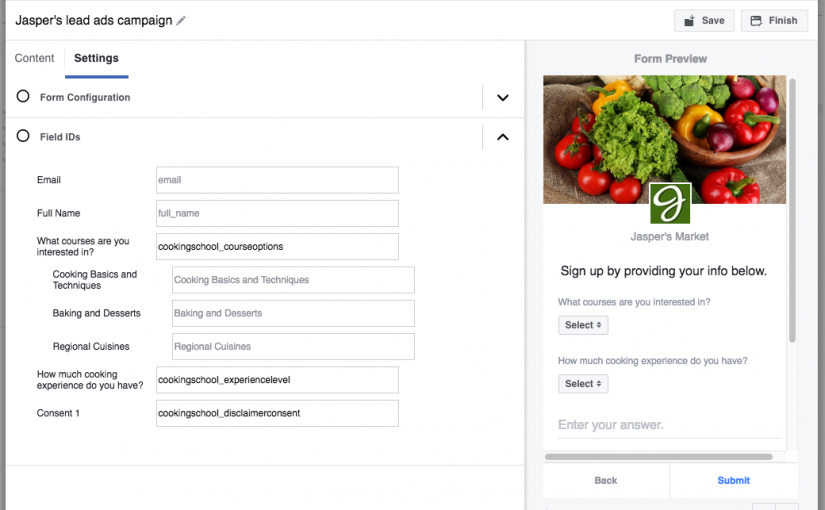Click the Email field ID input
Viewport: 825px width, 510px height.
(x=277, y=180)
